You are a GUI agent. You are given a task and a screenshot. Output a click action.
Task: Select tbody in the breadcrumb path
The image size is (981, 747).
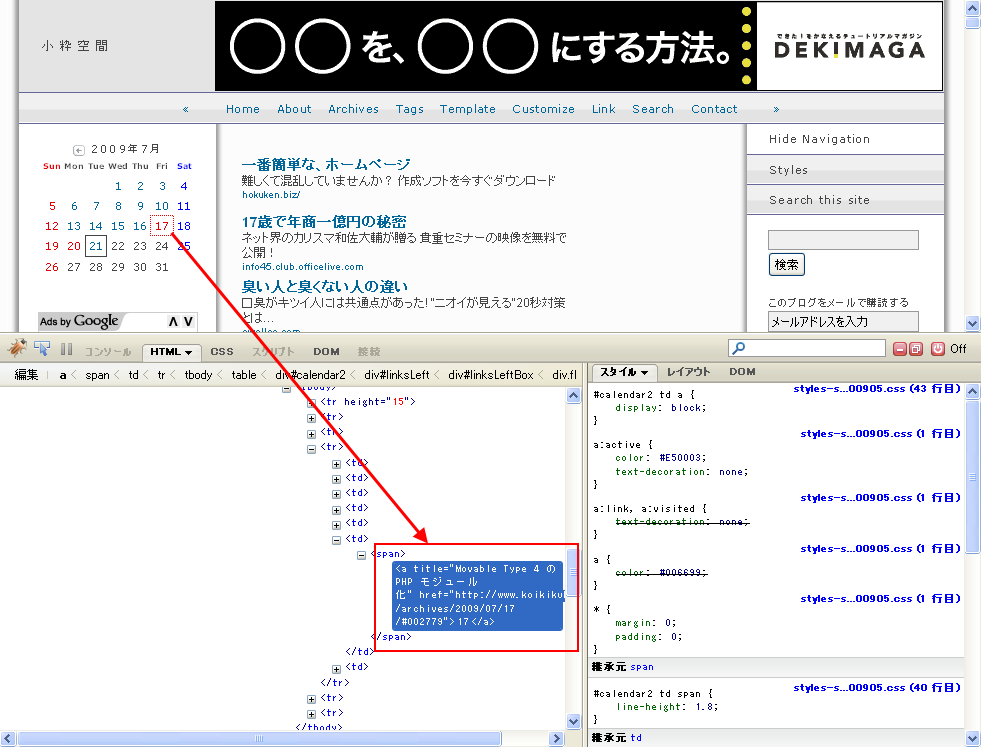[x=198, y=375]
